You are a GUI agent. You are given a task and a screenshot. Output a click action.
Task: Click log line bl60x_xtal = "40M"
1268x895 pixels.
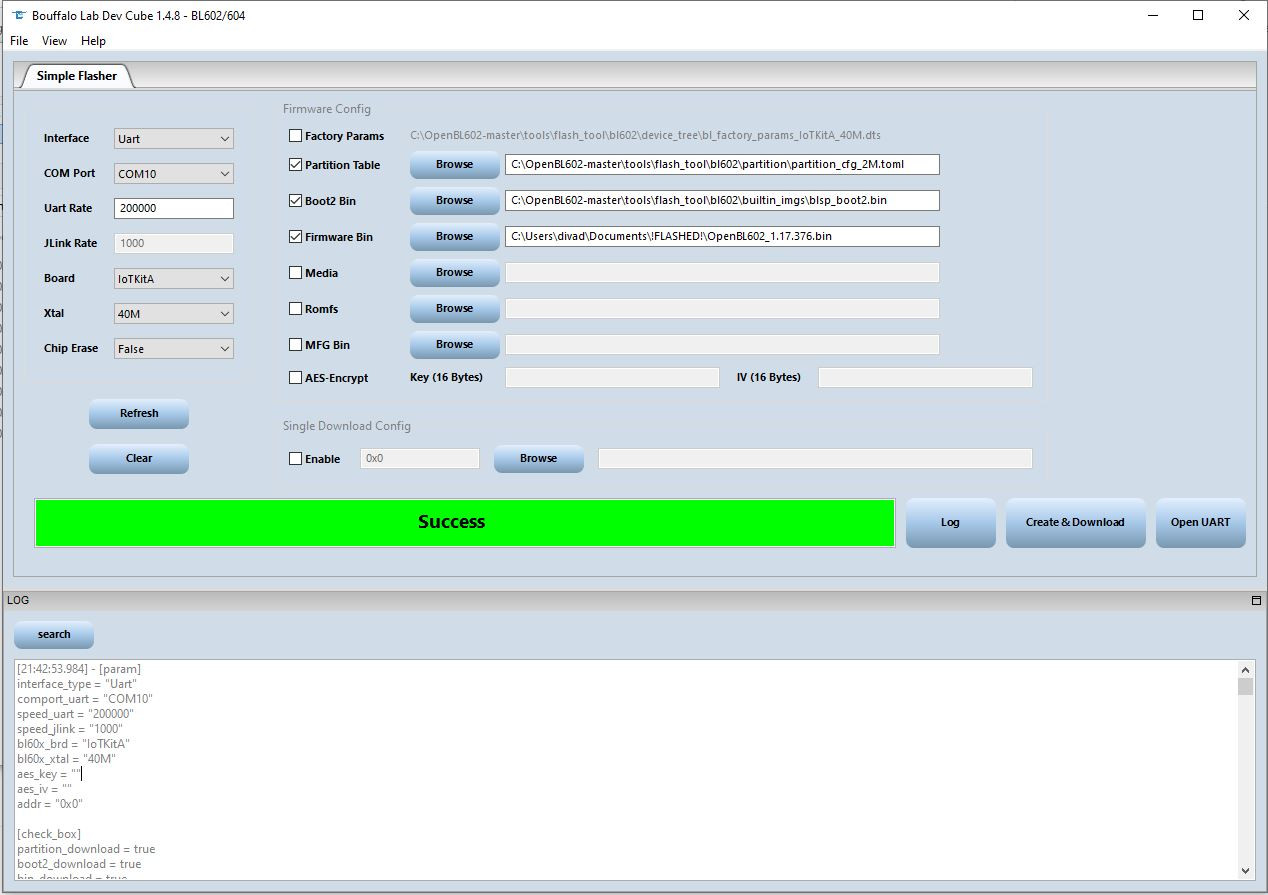[x=66, y=759]
